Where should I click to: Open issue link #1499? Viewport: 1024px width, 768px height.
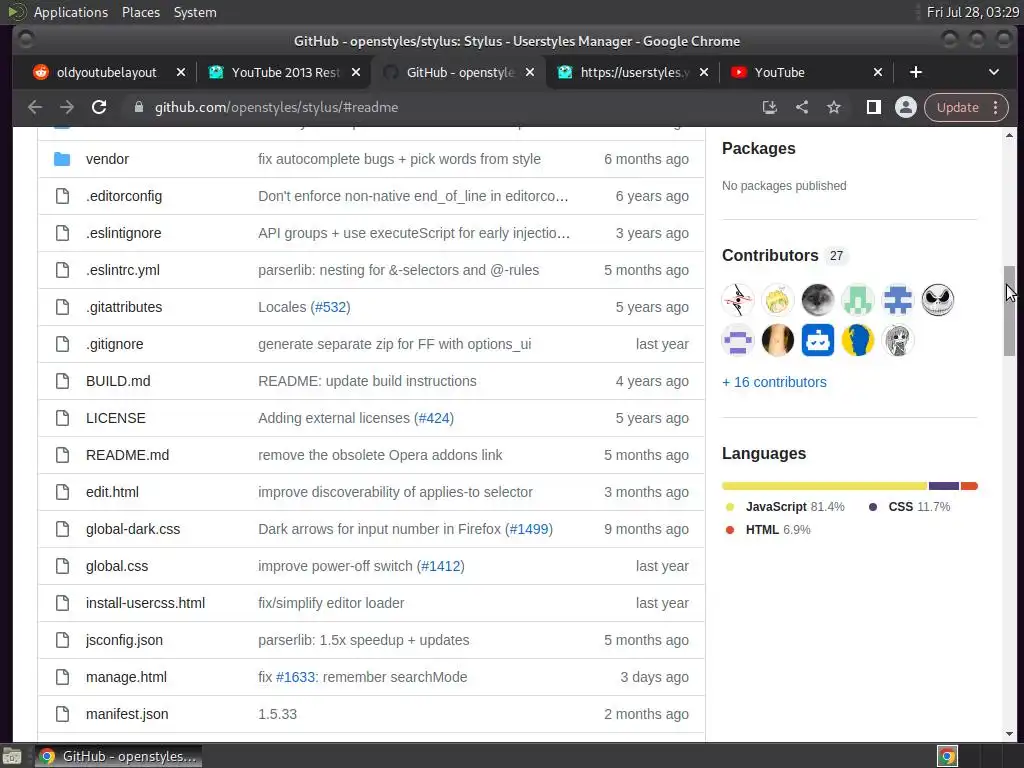[529, 529]
